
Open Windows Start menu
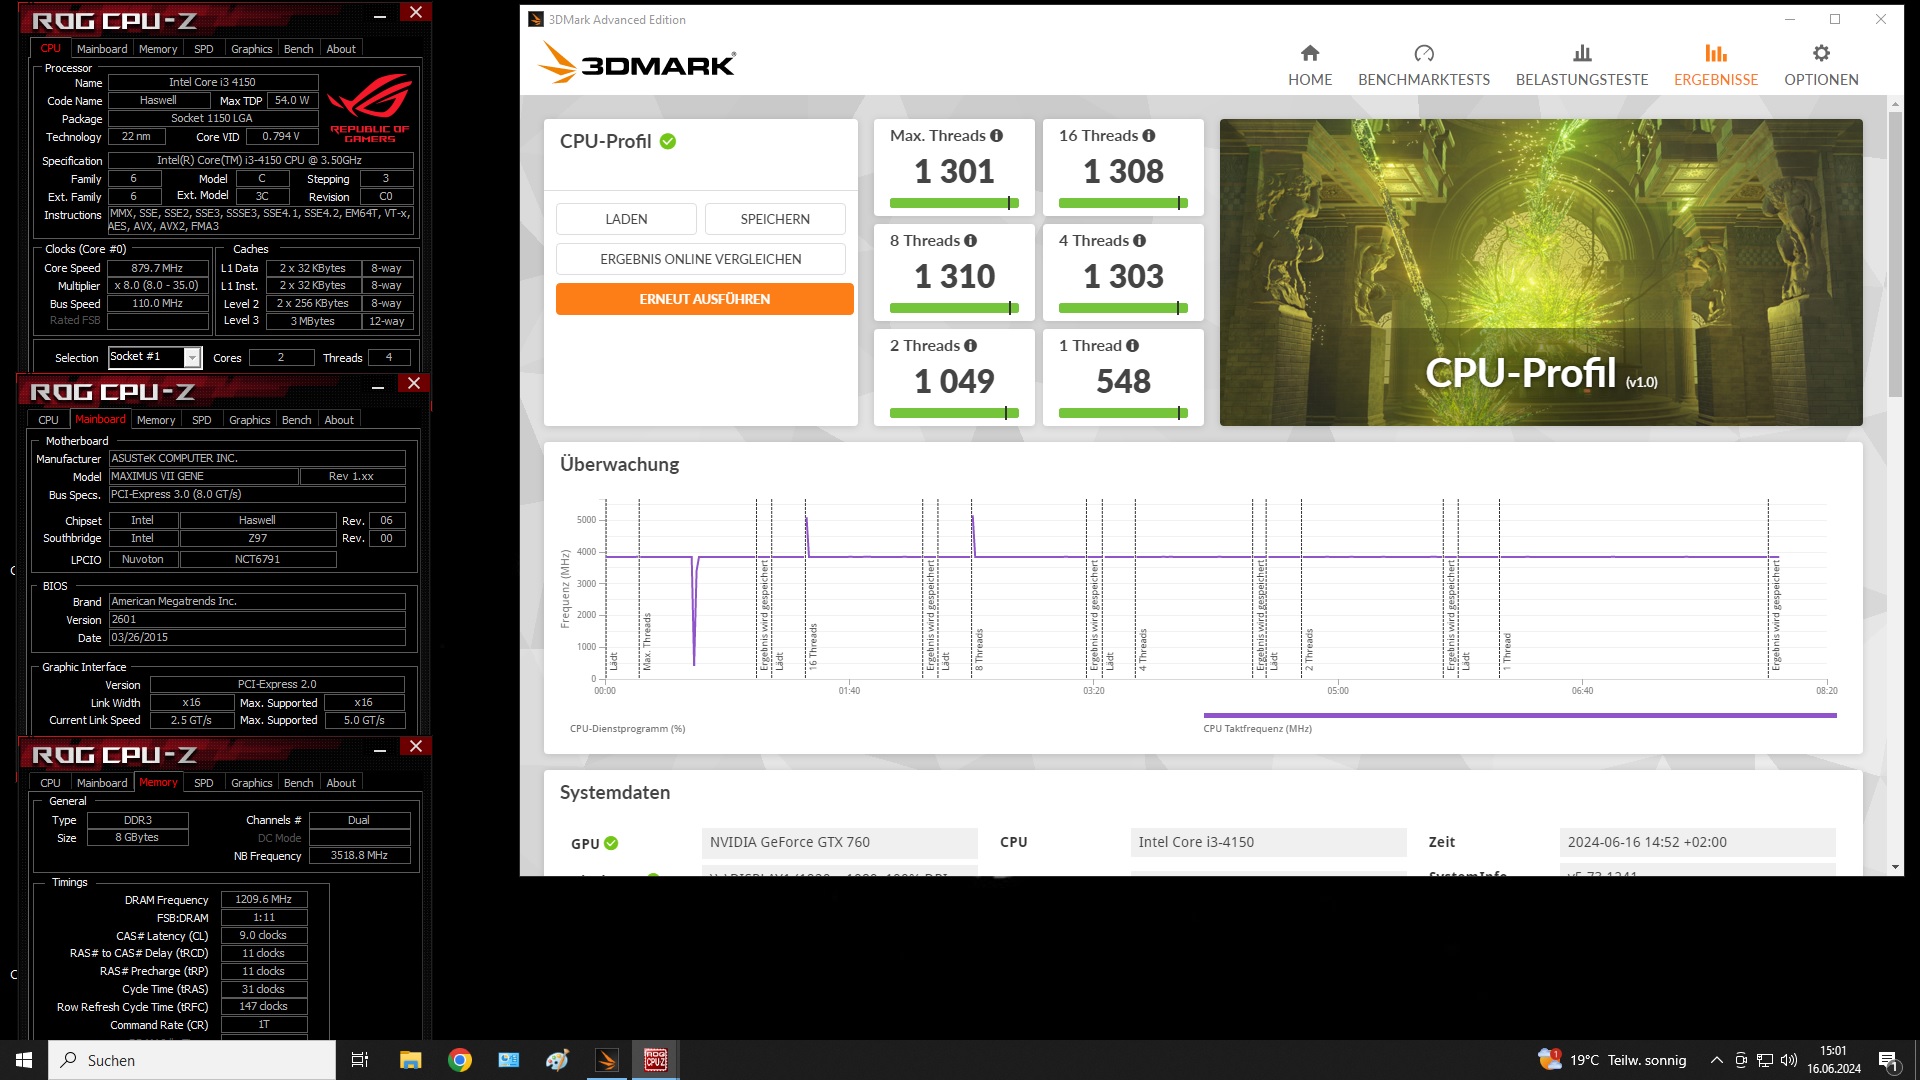point(24,1060)
